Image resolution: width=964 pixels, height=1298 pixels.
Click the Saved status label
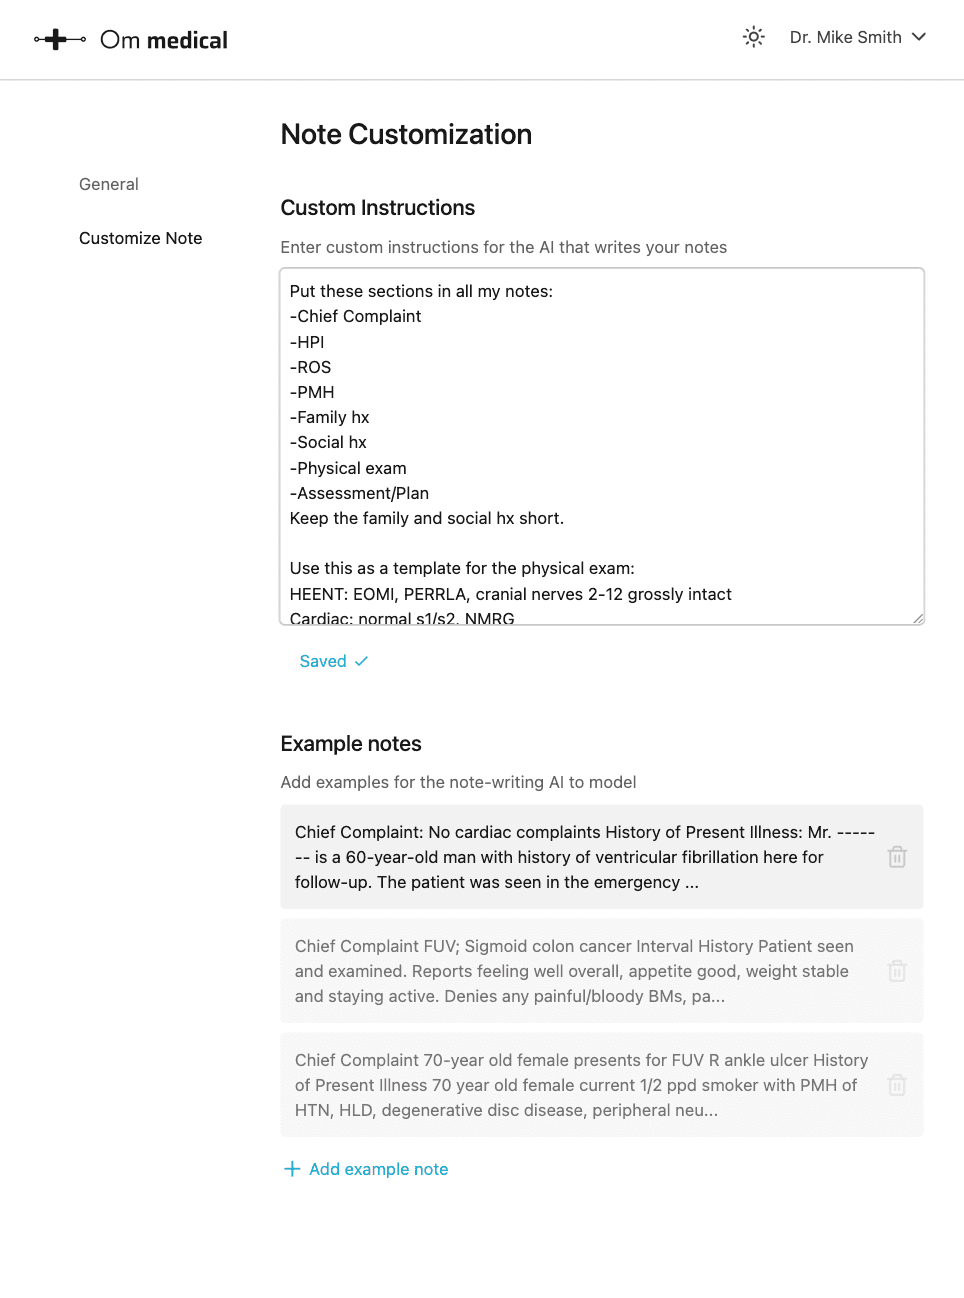click(322, 660)
